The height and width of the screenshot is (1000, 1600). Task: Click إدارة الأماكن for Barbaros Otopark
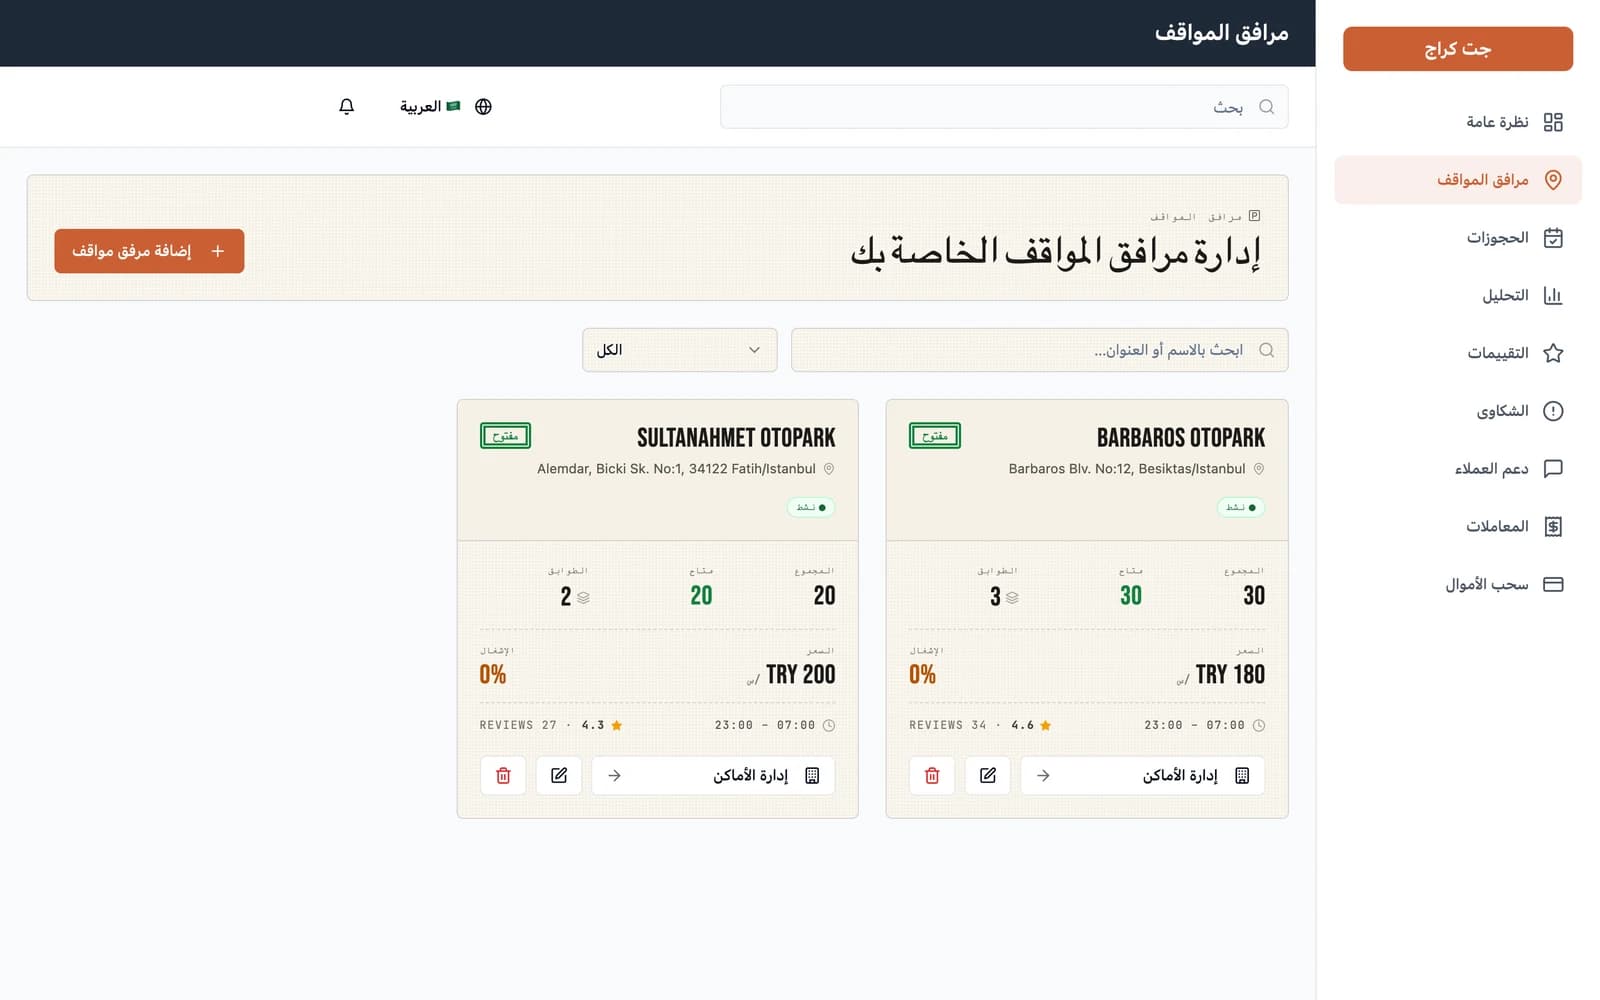point(1142,775)
